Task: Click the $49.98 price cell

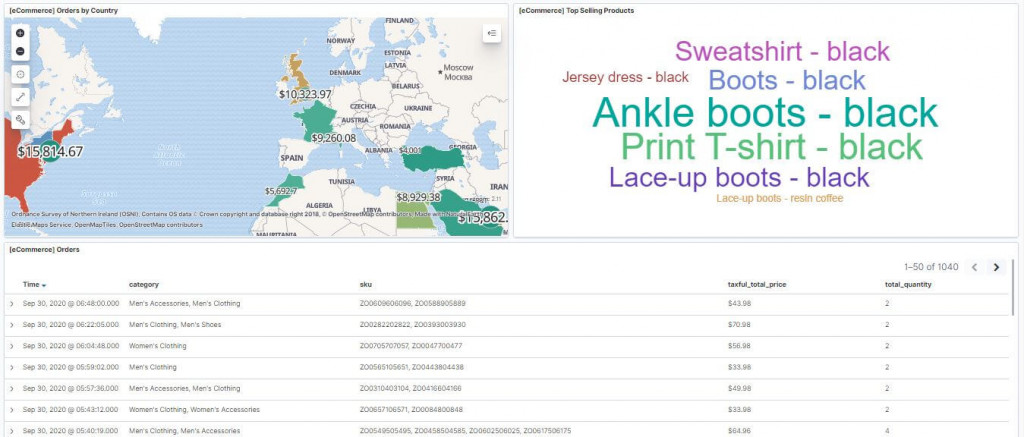Action: (739, 389)
